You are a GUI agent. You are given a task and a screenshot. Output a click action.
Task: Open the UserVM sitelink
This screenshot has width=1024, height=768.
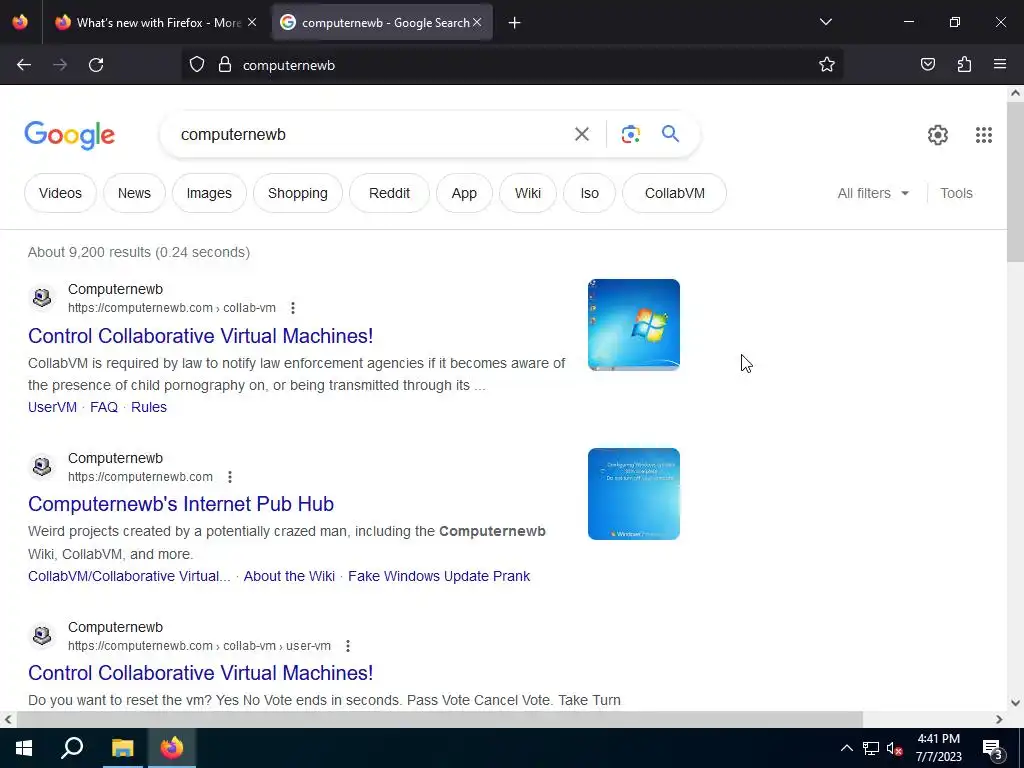click(x=52, y=407)
